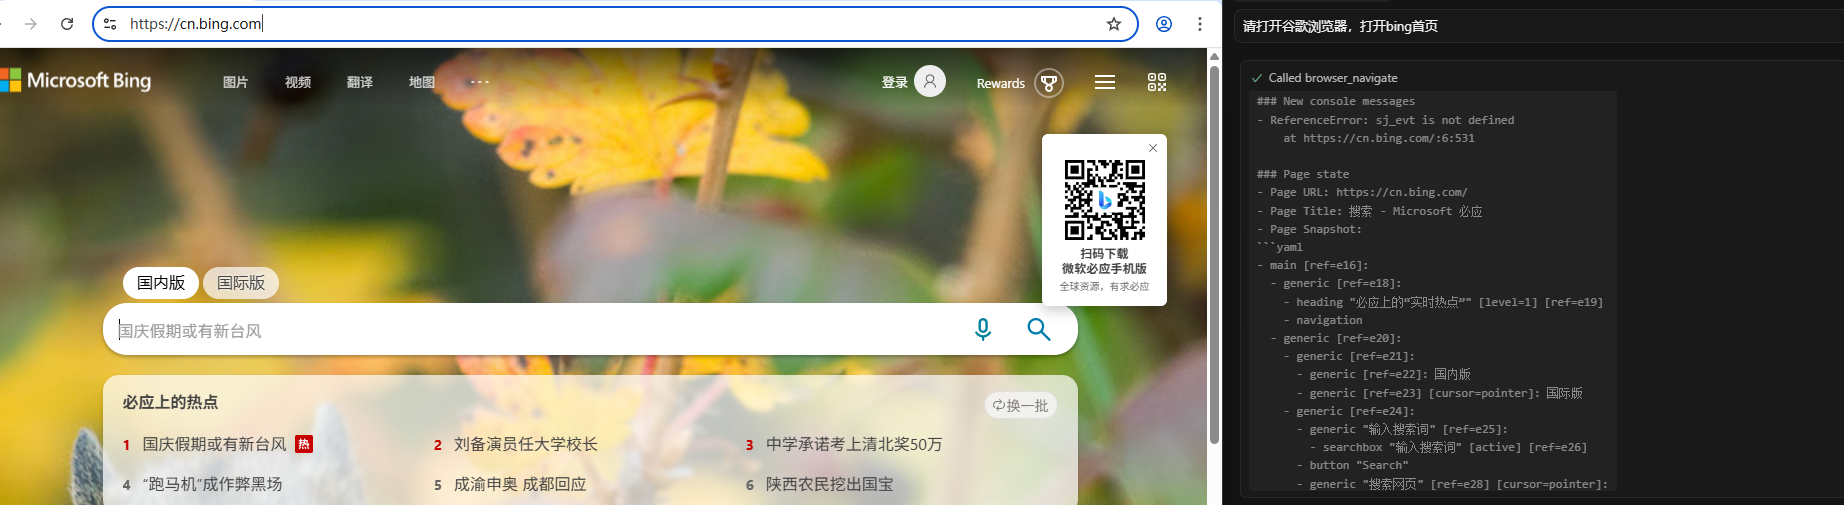The image size is (1844, 505).
Task: Bookmark this page with the star icon
Action: click(1114, 24)
